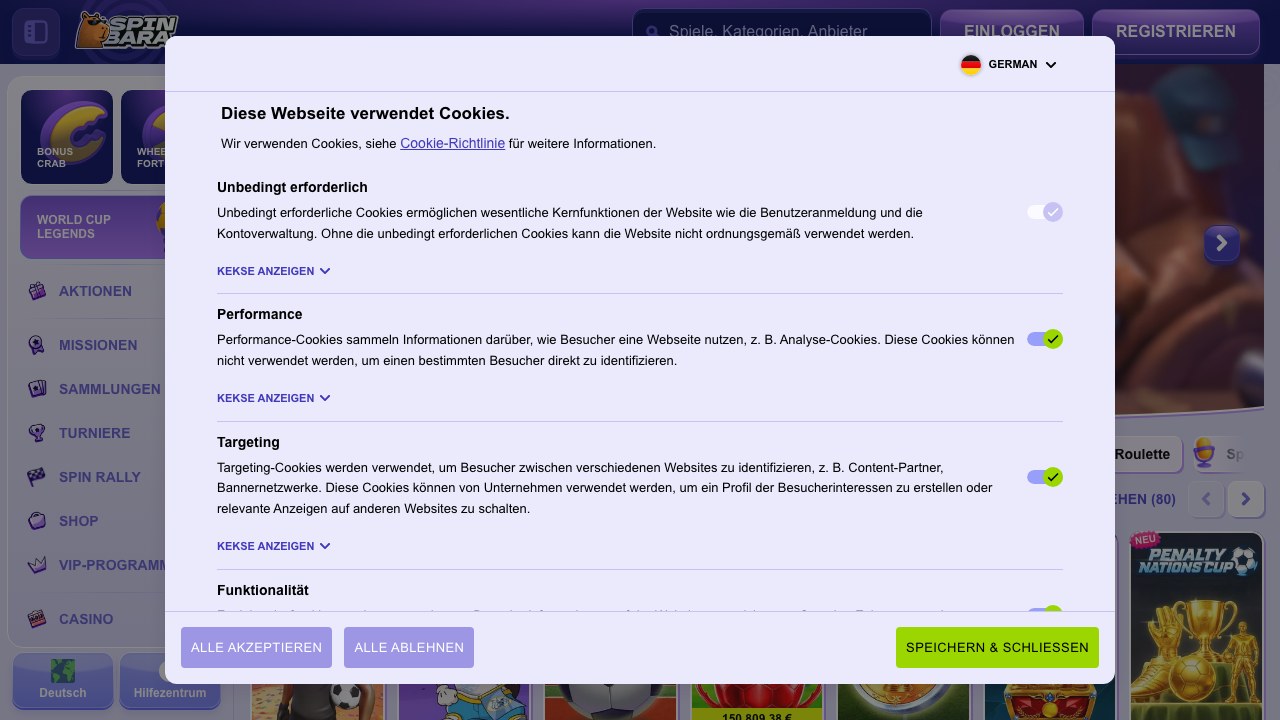This screenshot has width=1280, height=720.
Task: Expand Kekse anzeigen under Targeting
Action: click(274, 546)
